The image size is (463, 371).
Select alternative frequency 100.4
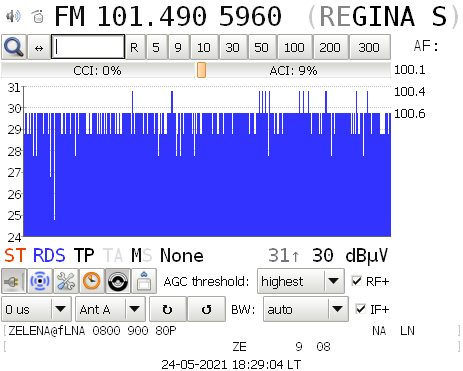point(410,92)
